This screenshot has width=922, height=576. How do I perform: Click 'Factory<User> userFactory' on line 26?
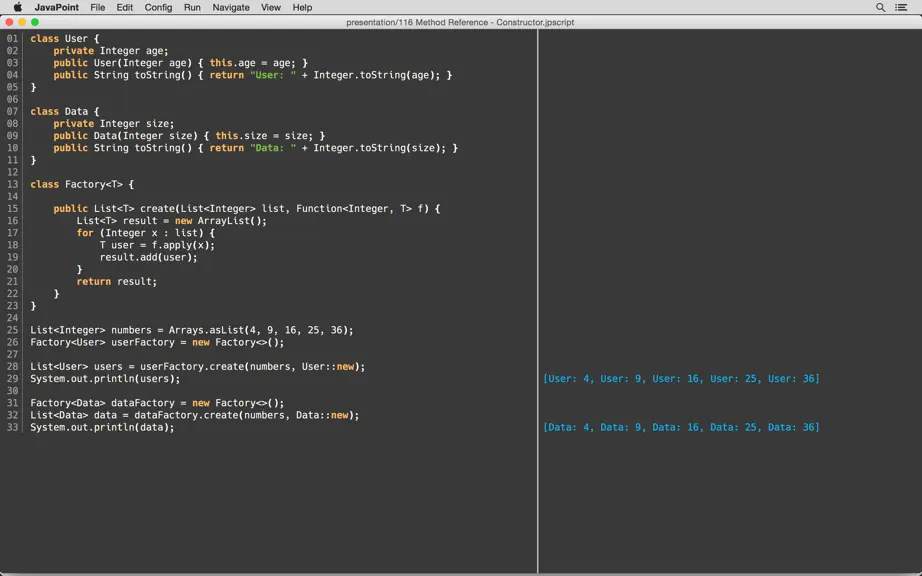click(102, 343)
